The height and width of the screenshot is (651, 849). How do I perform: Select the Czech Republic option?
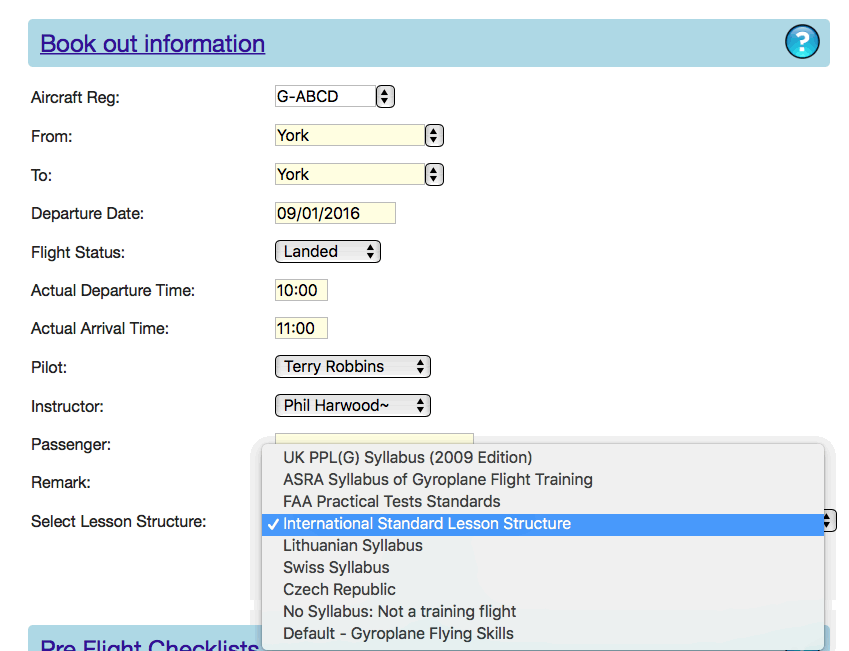point(339,590)
